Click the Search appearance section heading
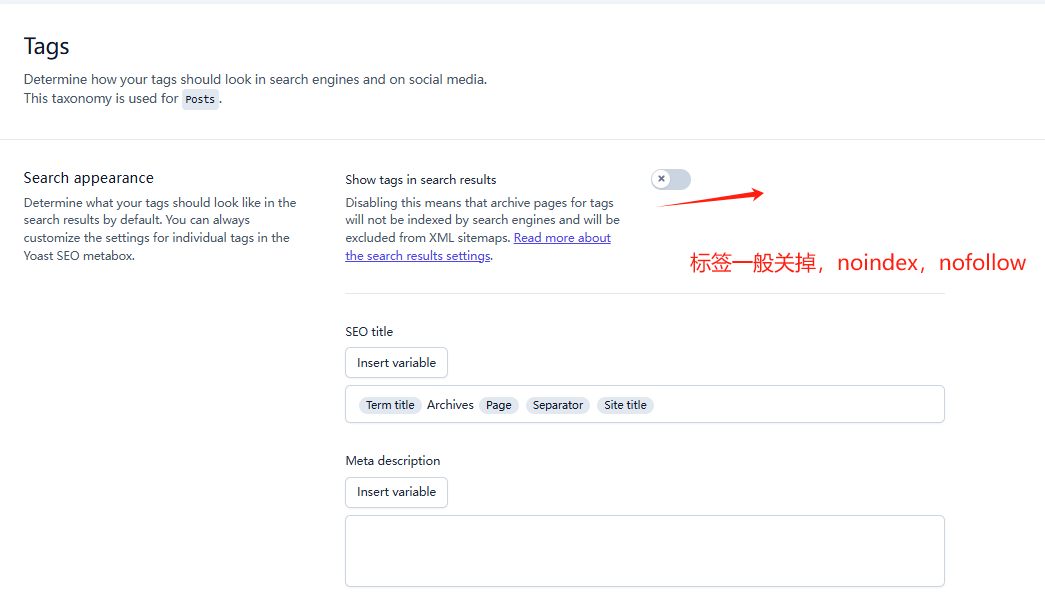 [x=89, y=178]
